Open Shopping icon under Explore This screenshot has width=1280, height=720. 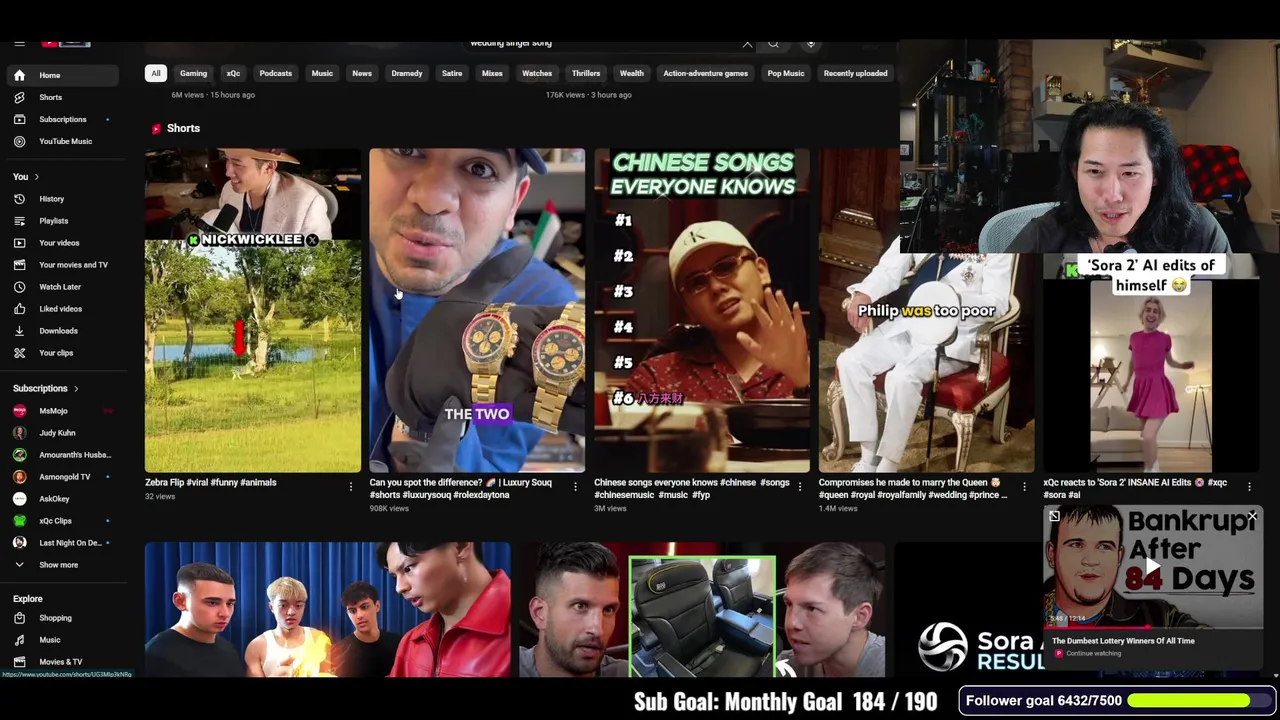click(19, 618)
